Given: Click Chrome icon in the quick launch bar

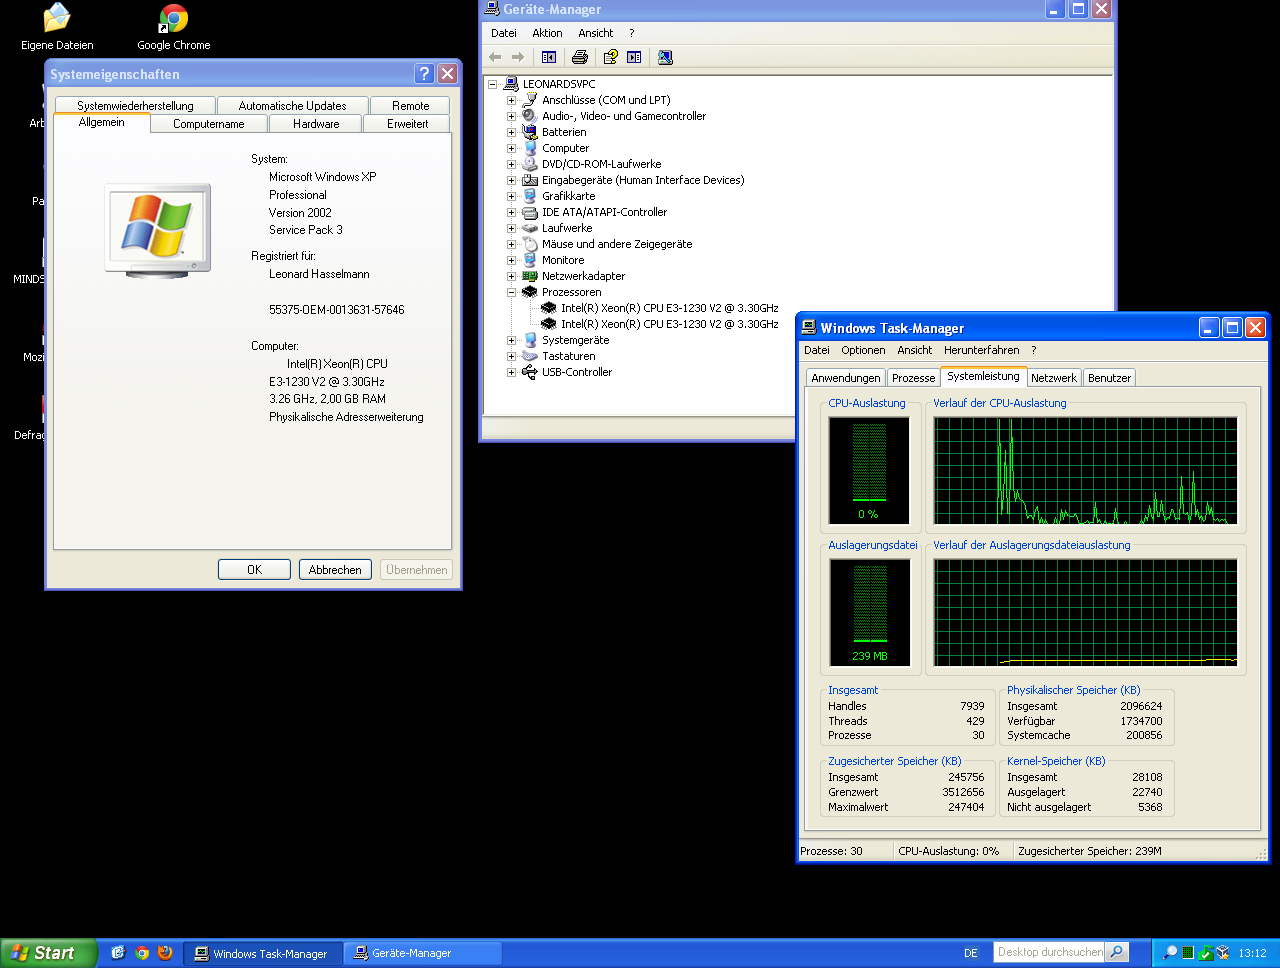Looking at the screenshot, I should pos(142,953).
